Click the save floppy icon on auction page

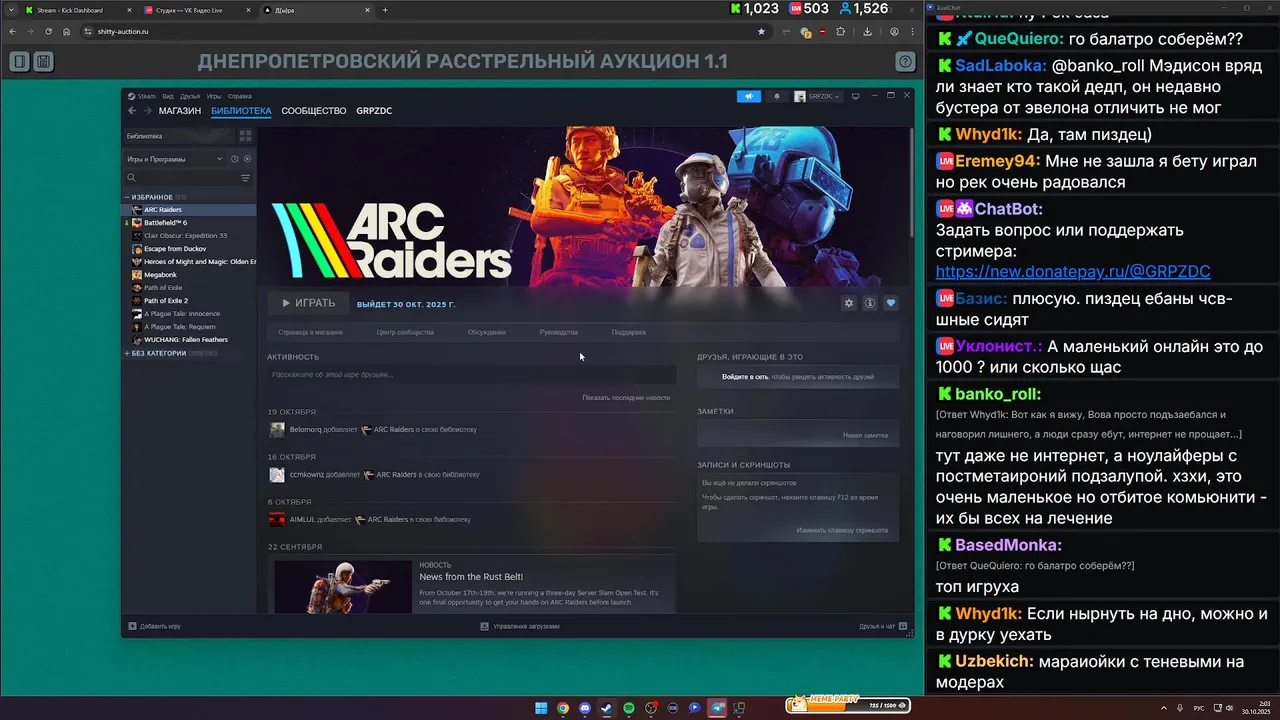click(x=43, y=62)
